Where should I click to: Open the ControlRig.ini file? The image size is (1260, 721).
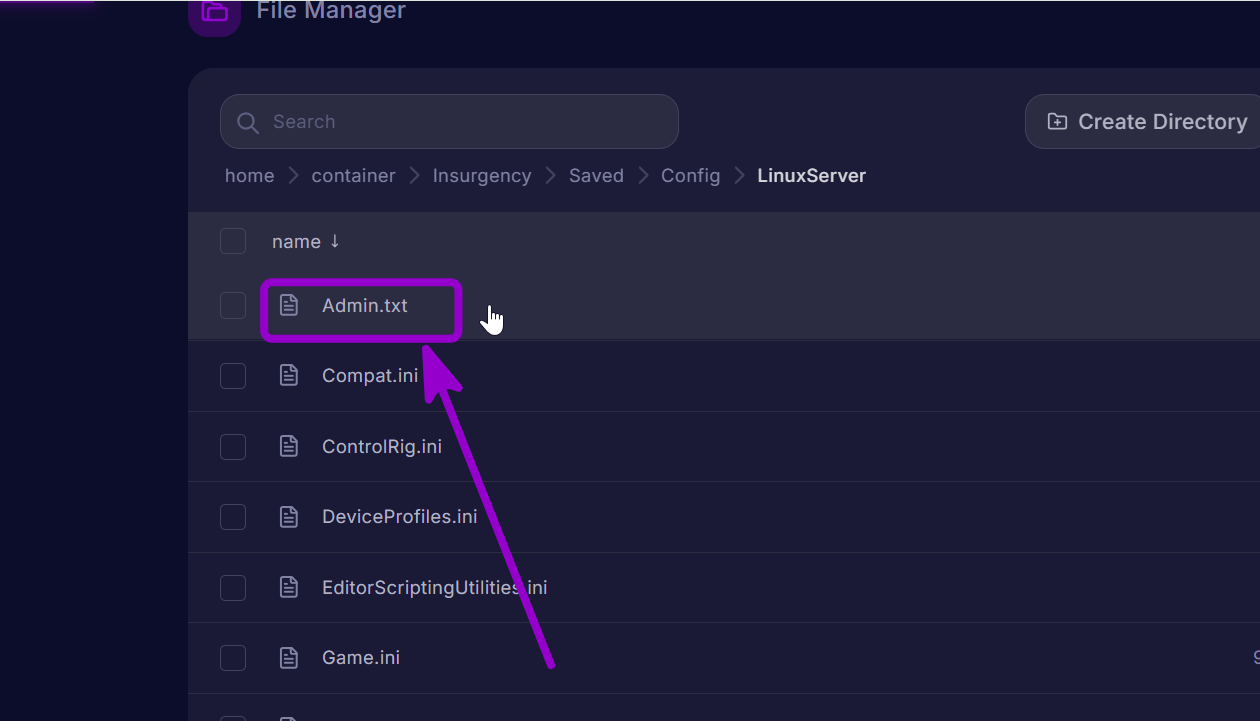382,446
